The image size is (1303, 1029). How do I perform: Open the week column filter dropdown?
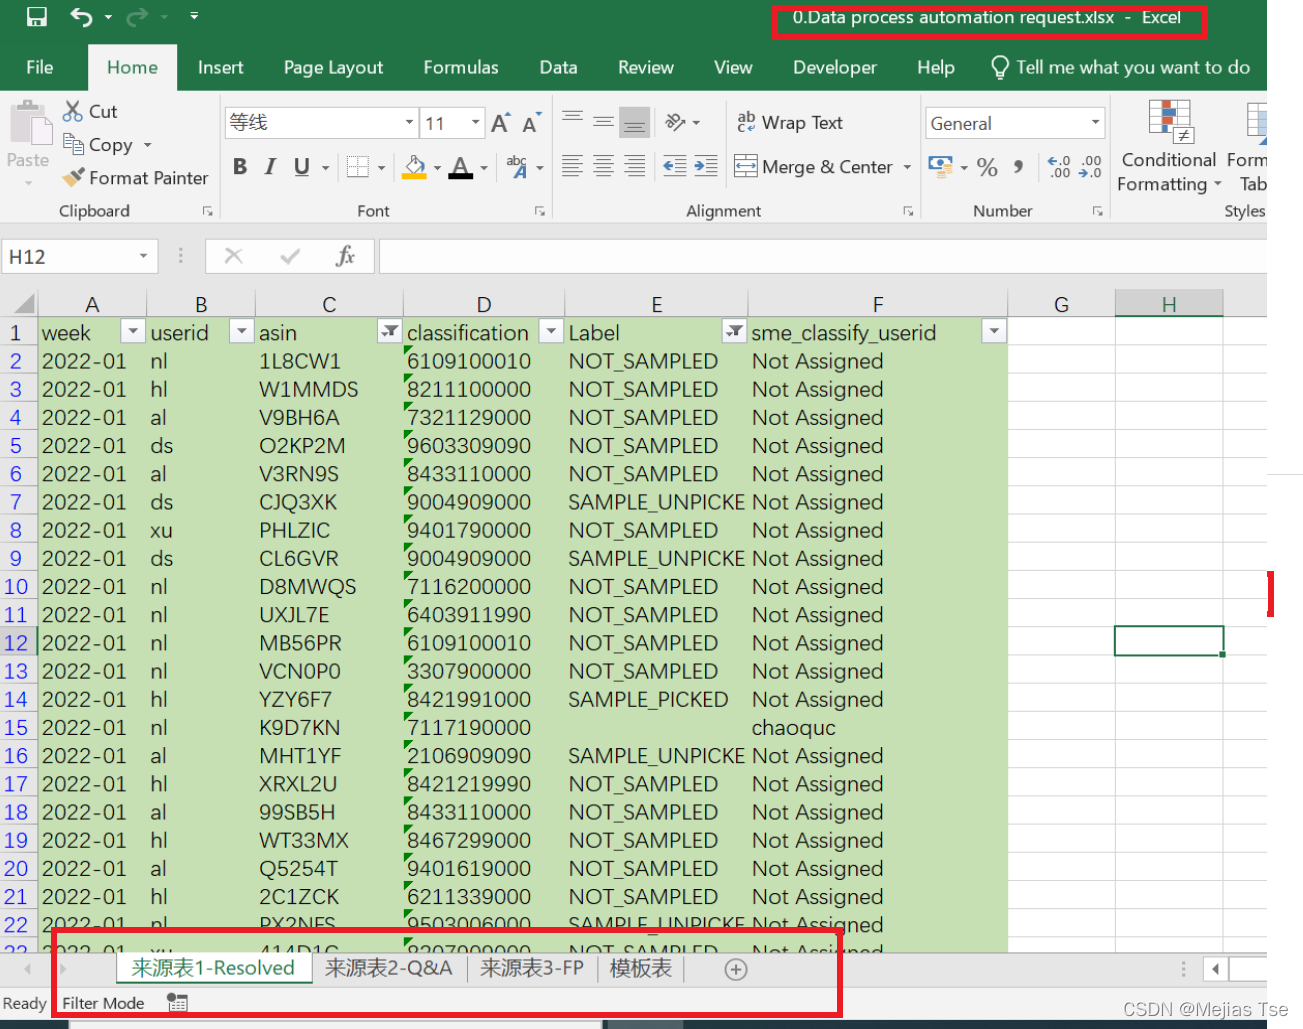coord(132,331)
